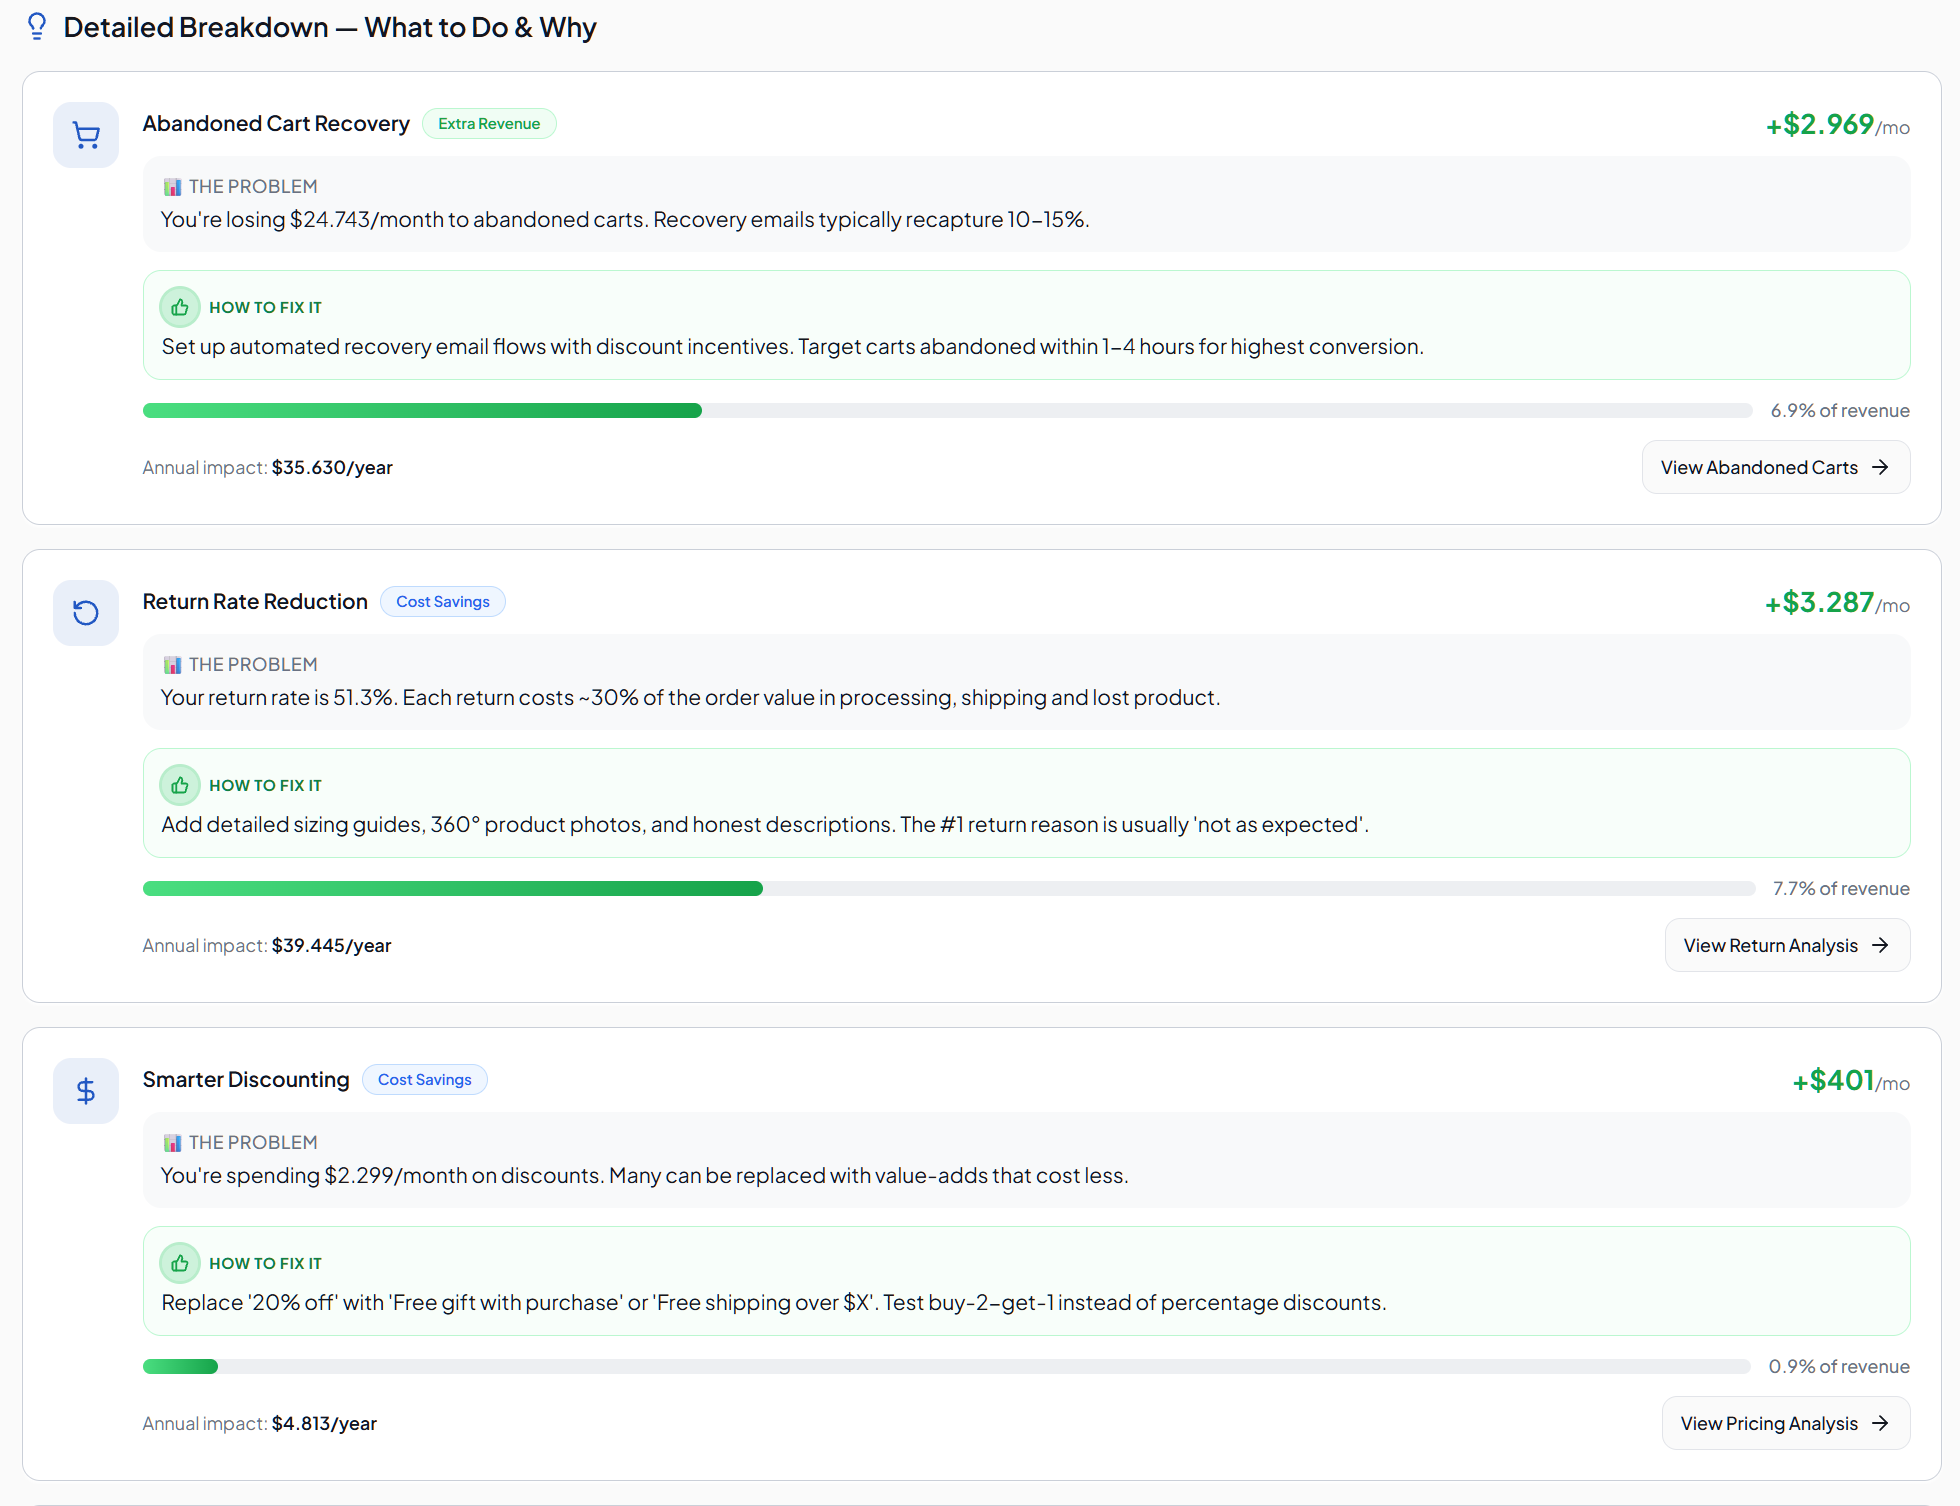Click the 7.7% of revenue progress bar
The width and height of the screenshot is (1960, 1506).
949,889
